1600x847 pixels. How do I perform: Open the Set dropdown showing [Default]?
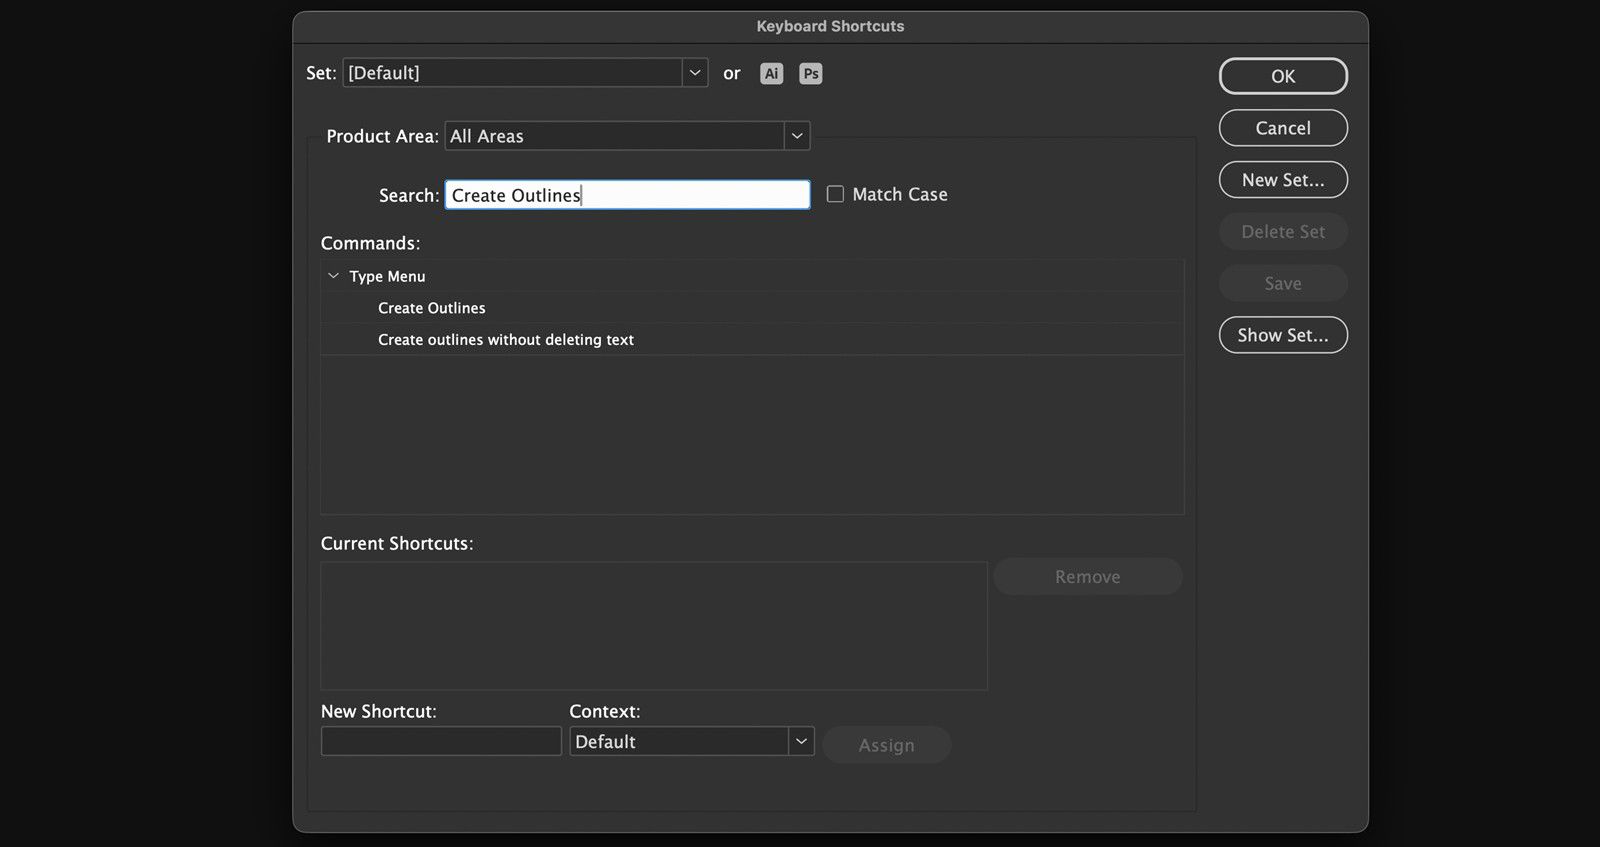(x=525, y=72)
